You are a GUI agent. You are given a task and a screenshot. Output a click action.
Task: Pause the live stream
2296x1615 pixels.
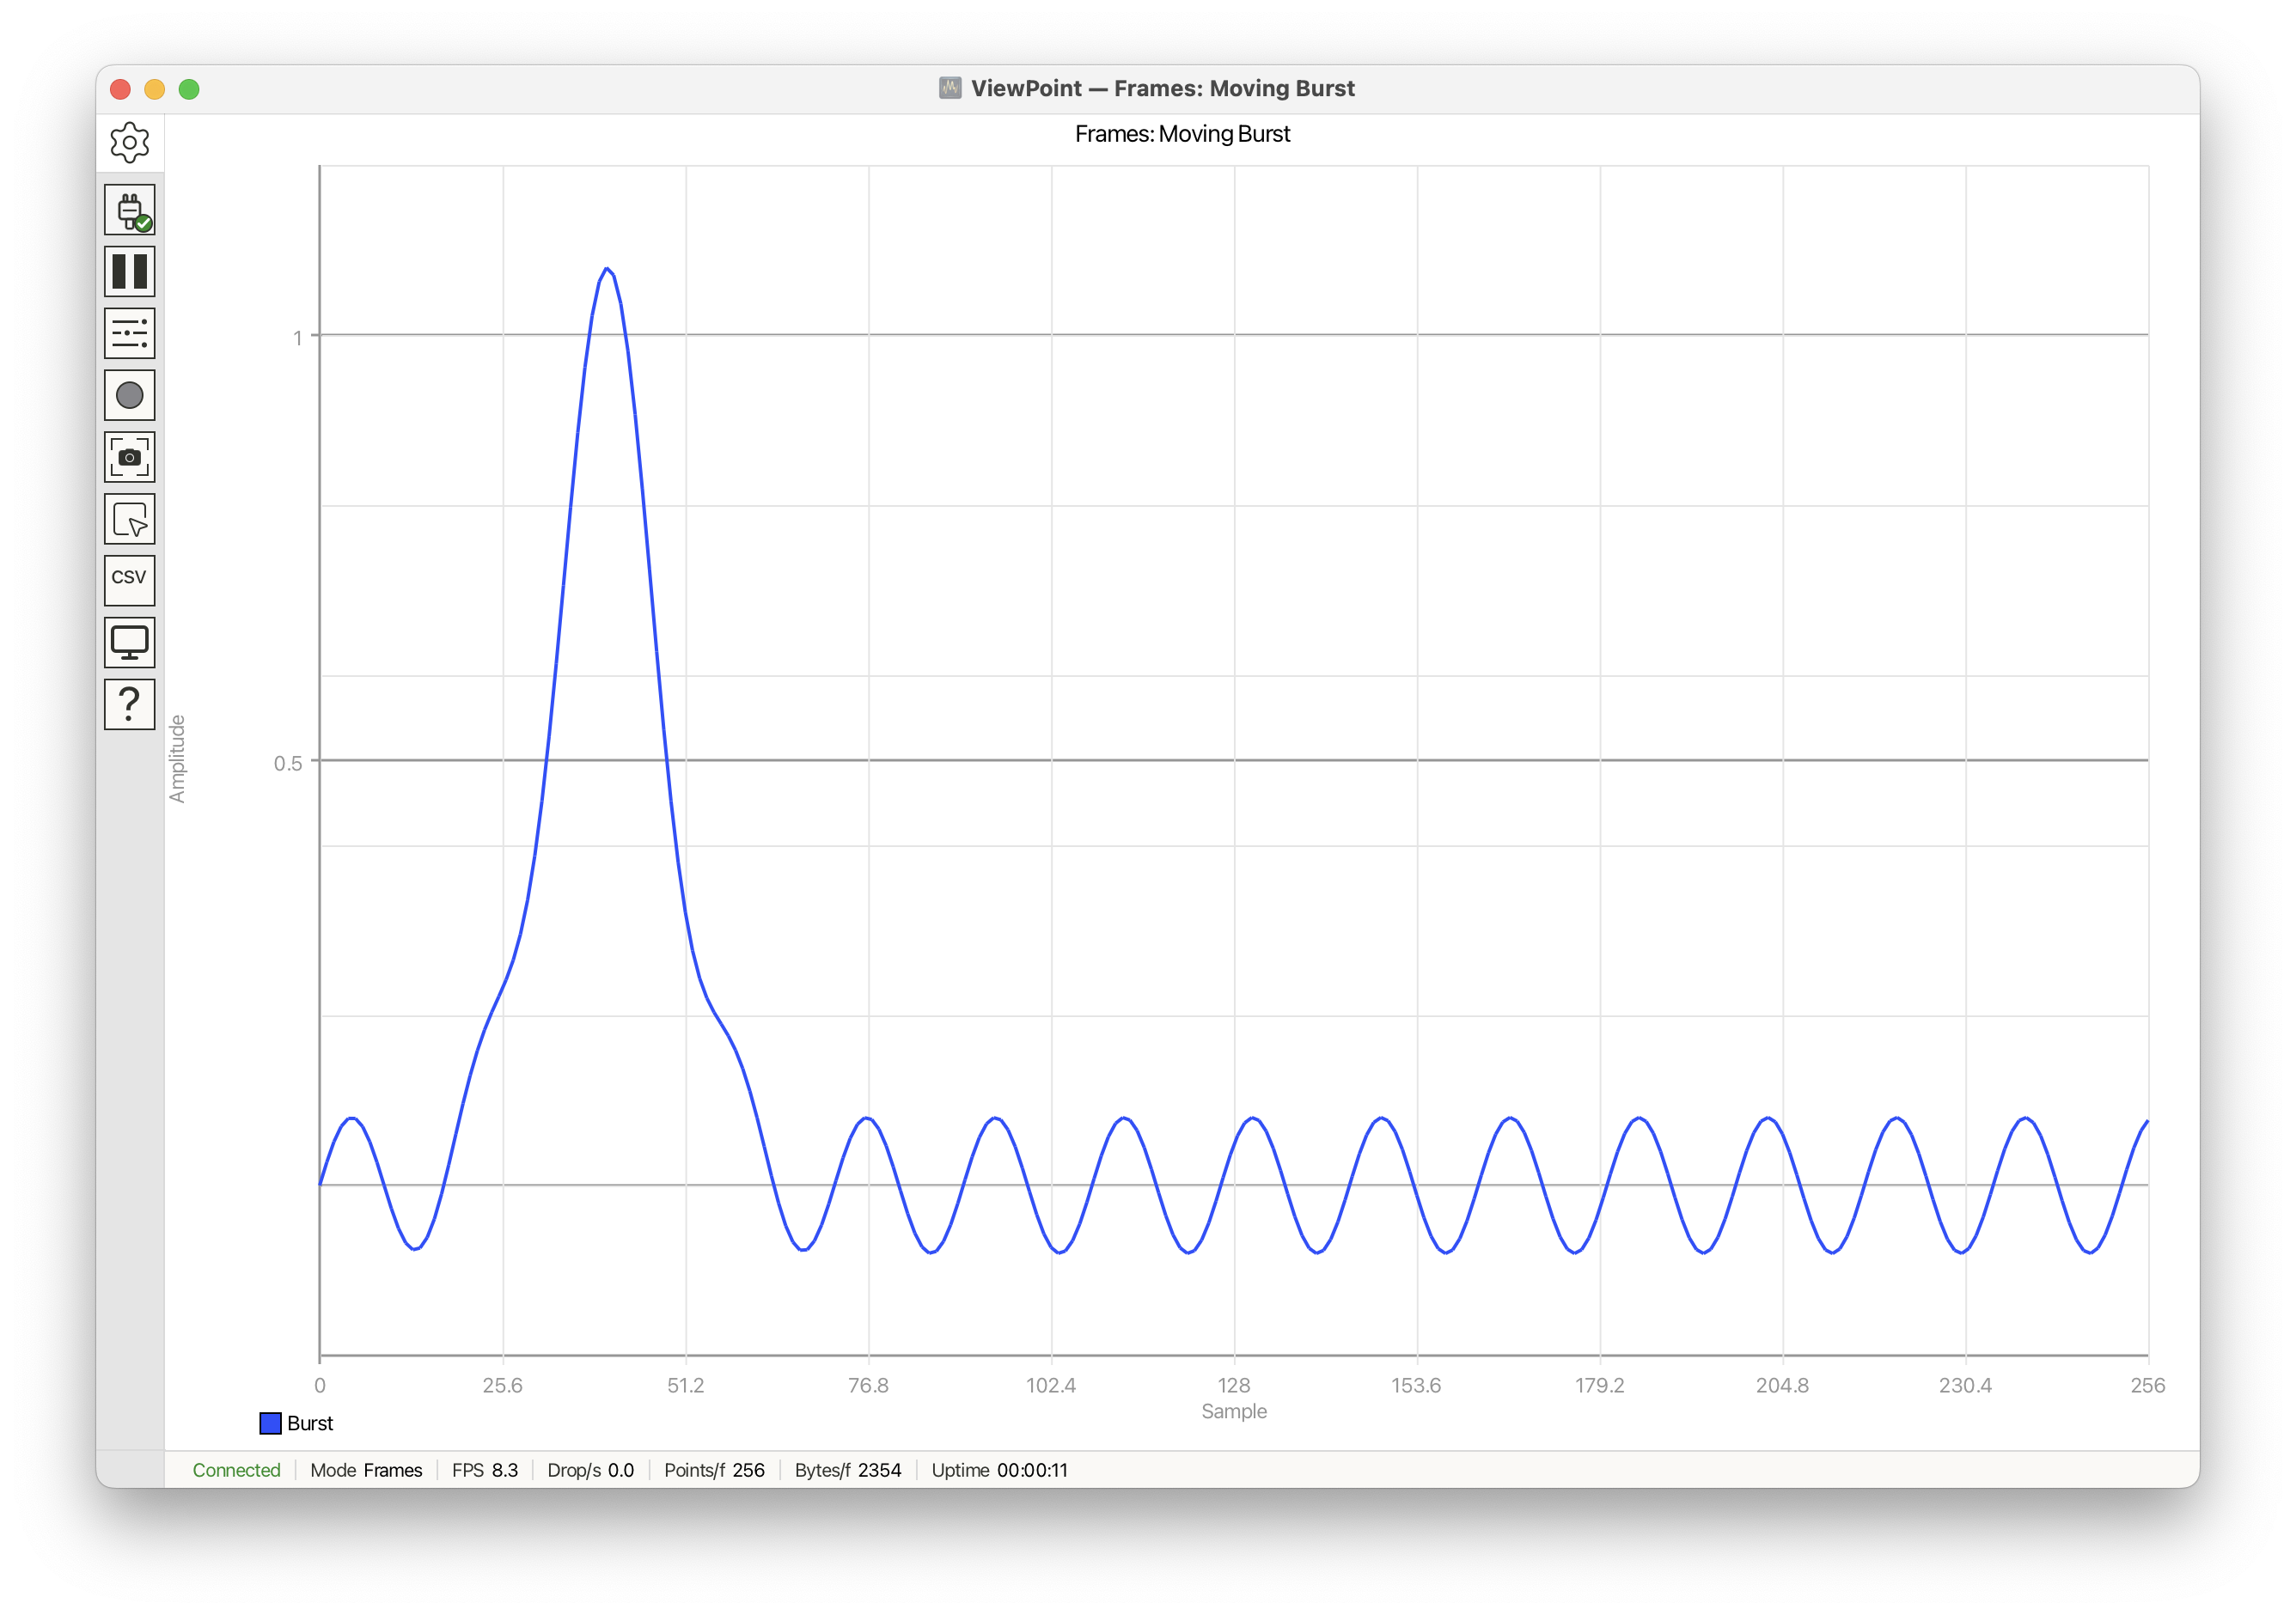point(129,271)
